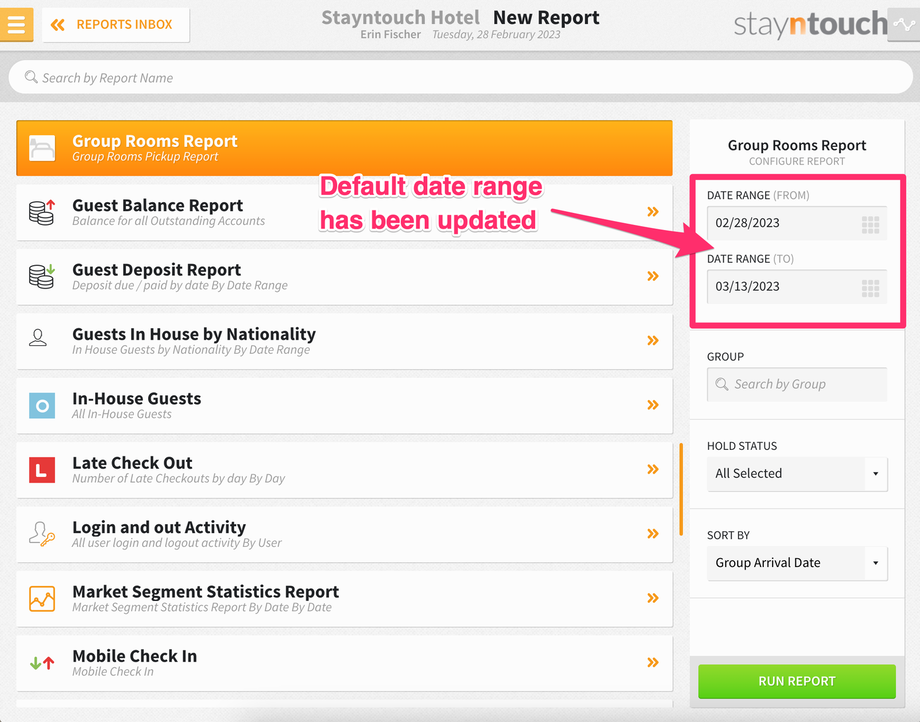
Task: Focus the Search by Group field
Action: pyautogui.click(x=797, y=384)
